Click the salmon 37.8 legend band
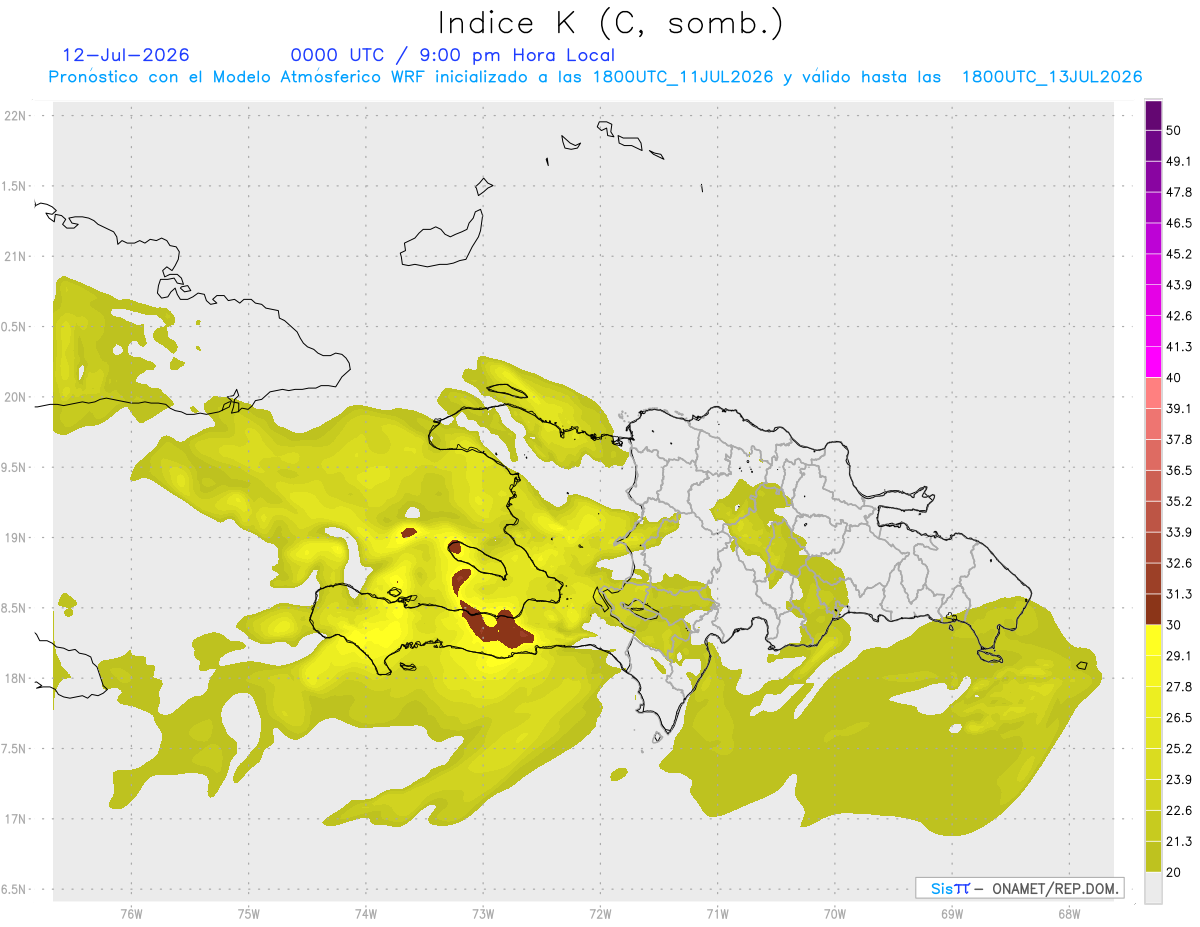 click(1153, 424)
